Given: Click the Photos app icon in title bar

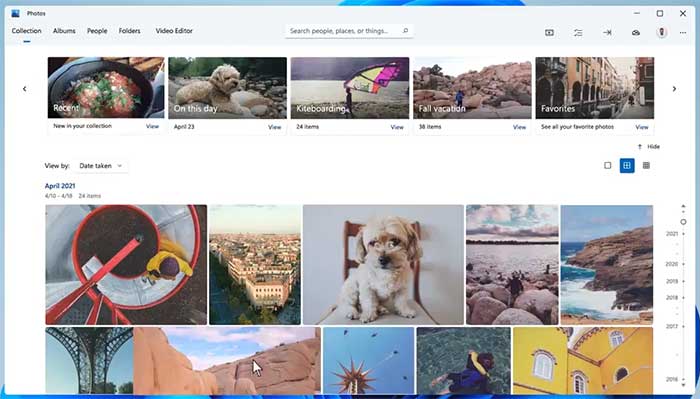Looking at the screenshot, I should click(16, 13).
